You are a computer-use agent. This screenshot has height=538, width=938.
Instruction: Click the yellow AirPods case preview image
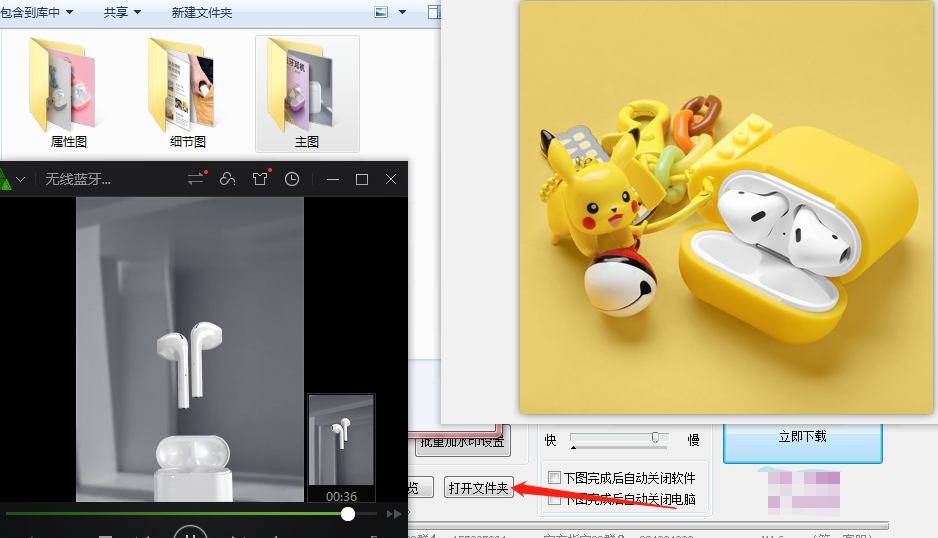726,207
